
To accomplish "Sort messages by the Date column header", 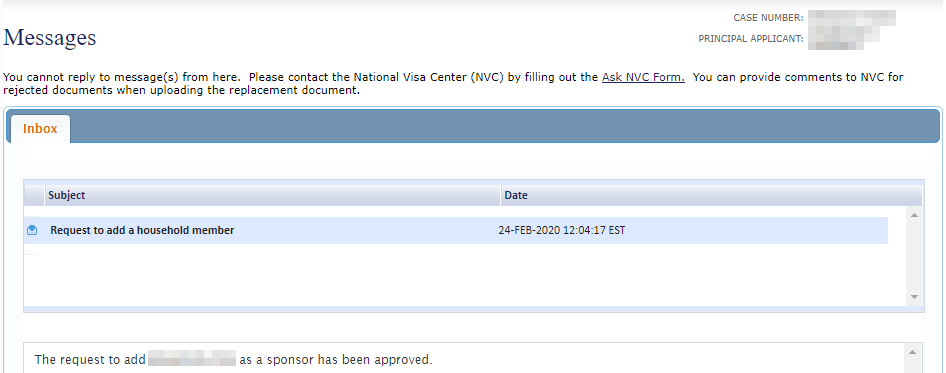I will pyautogui.click(x=711, y=196).
